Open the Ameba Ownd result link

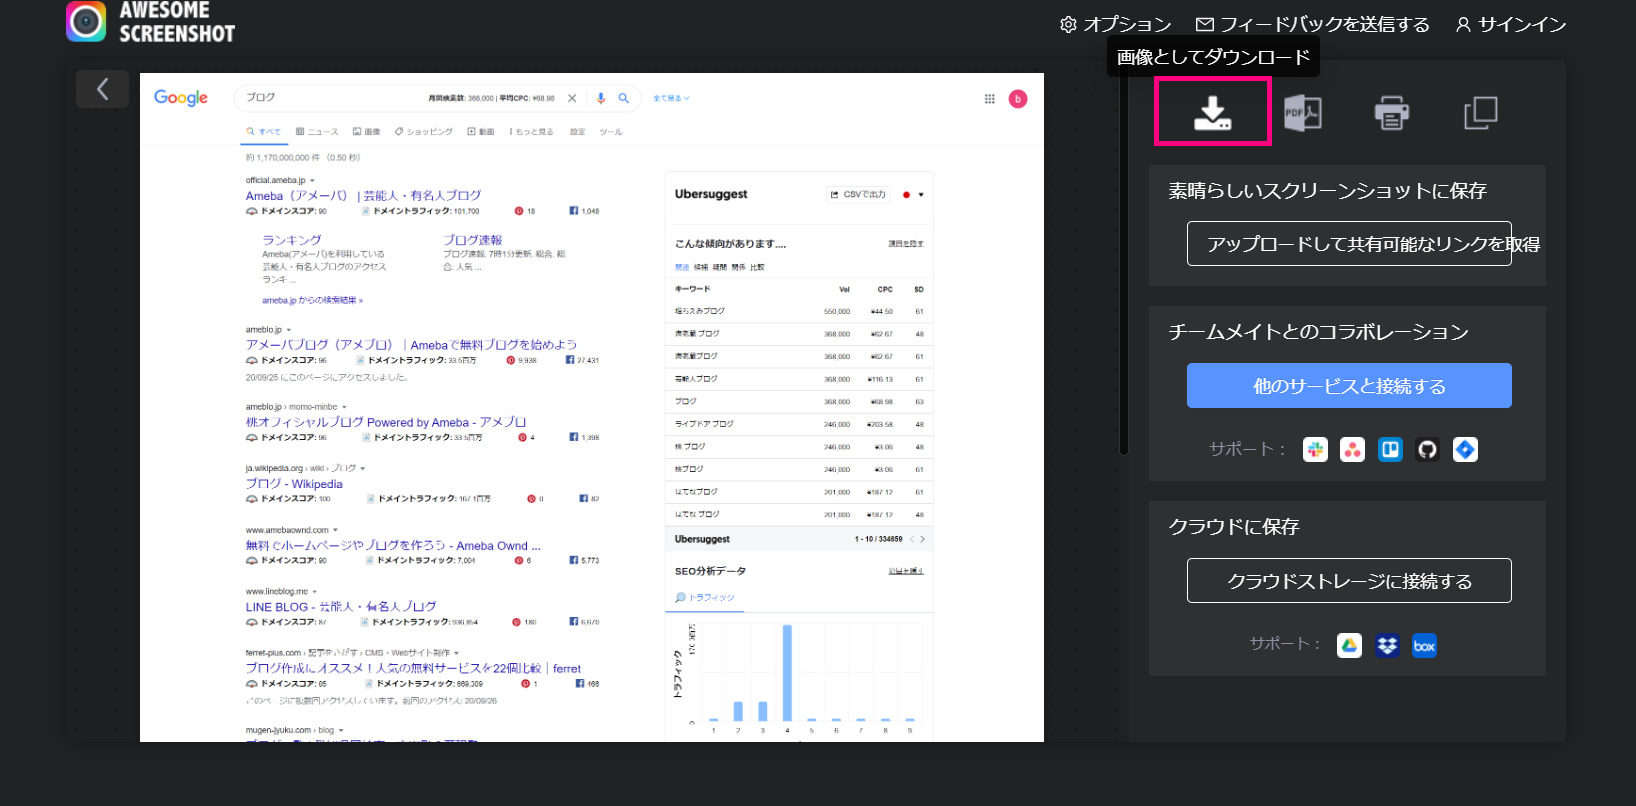(x=393, y=546)
